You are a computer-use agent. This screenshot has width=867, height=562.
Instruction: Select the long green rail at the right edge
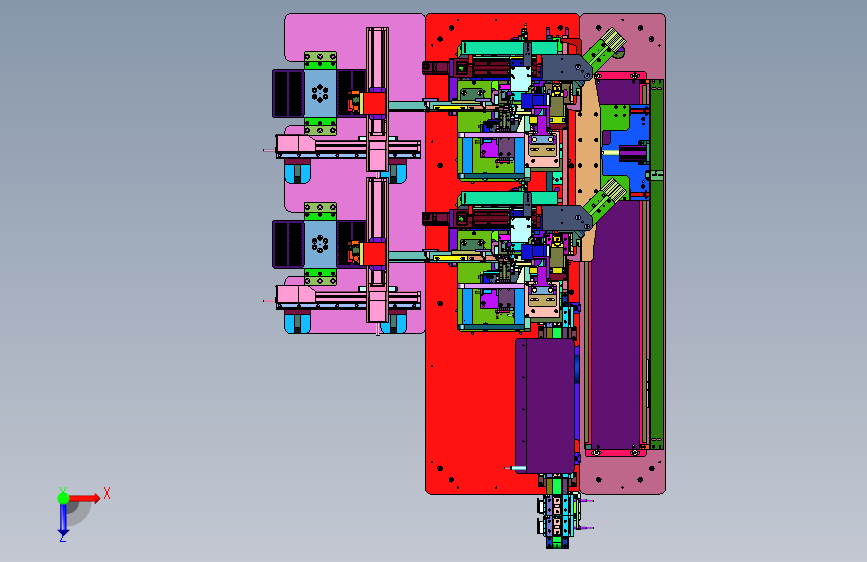(656, 264)
